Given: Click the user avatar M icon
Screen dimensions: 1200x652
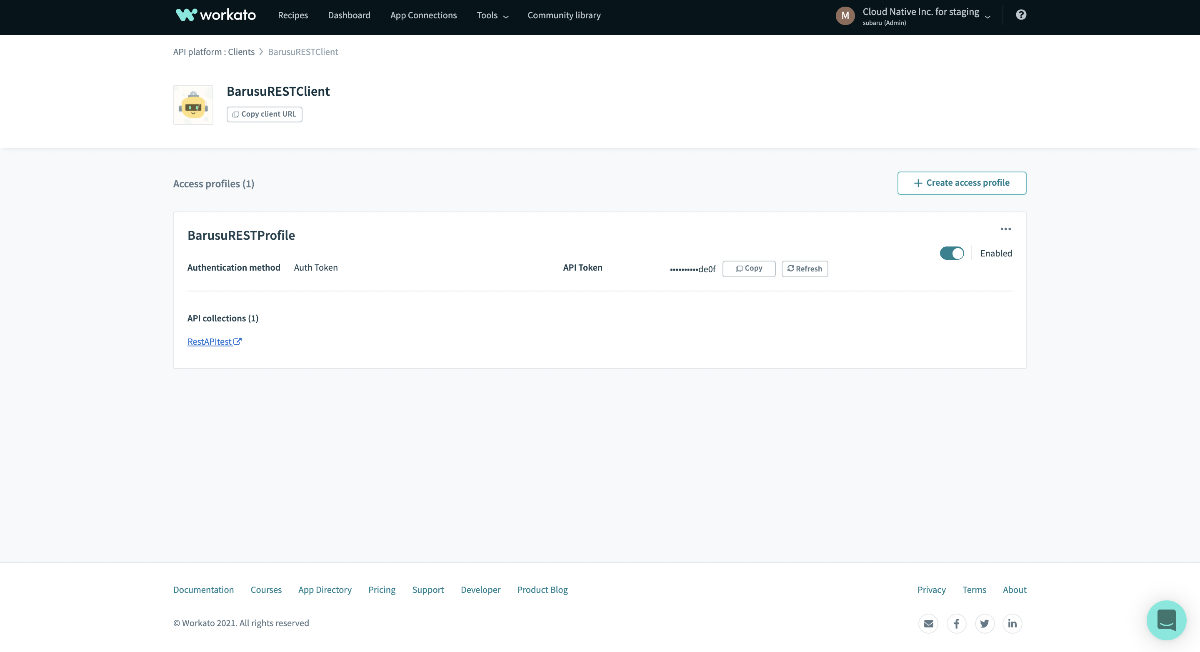Looking at the screenshot, I should point(846,15).
